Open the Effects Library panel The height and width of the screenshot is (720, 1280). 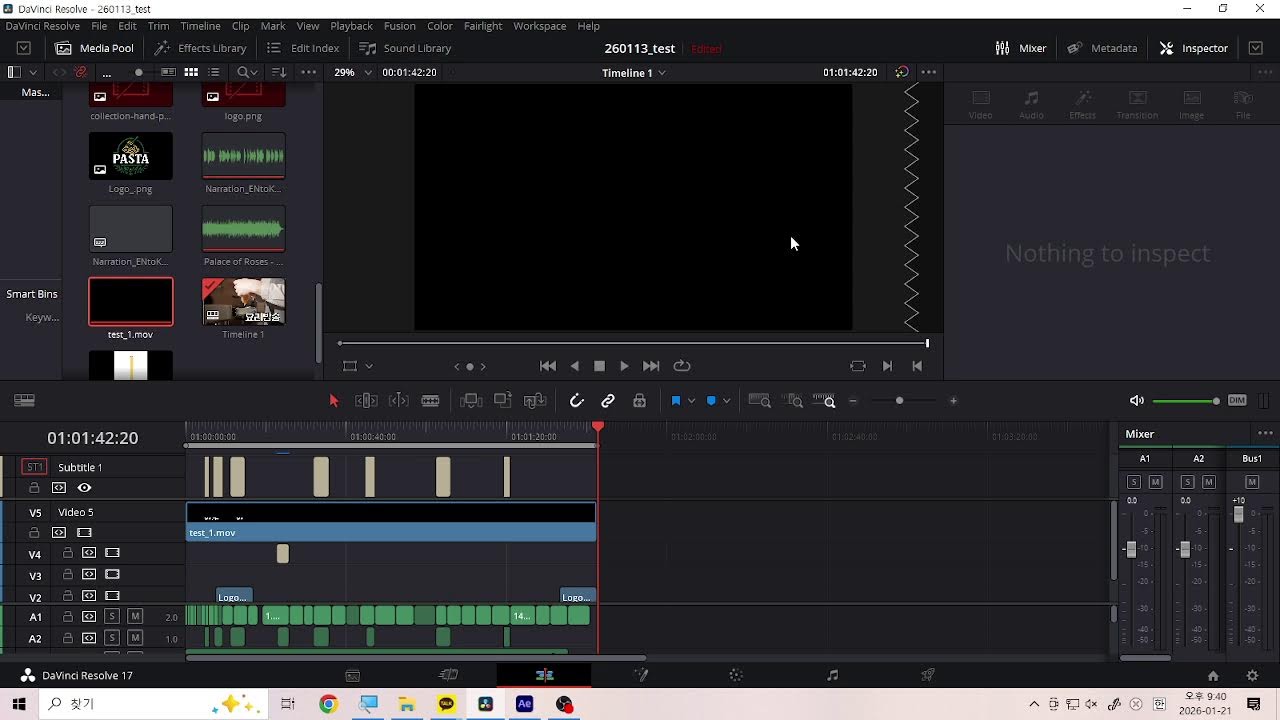point(200,48)
